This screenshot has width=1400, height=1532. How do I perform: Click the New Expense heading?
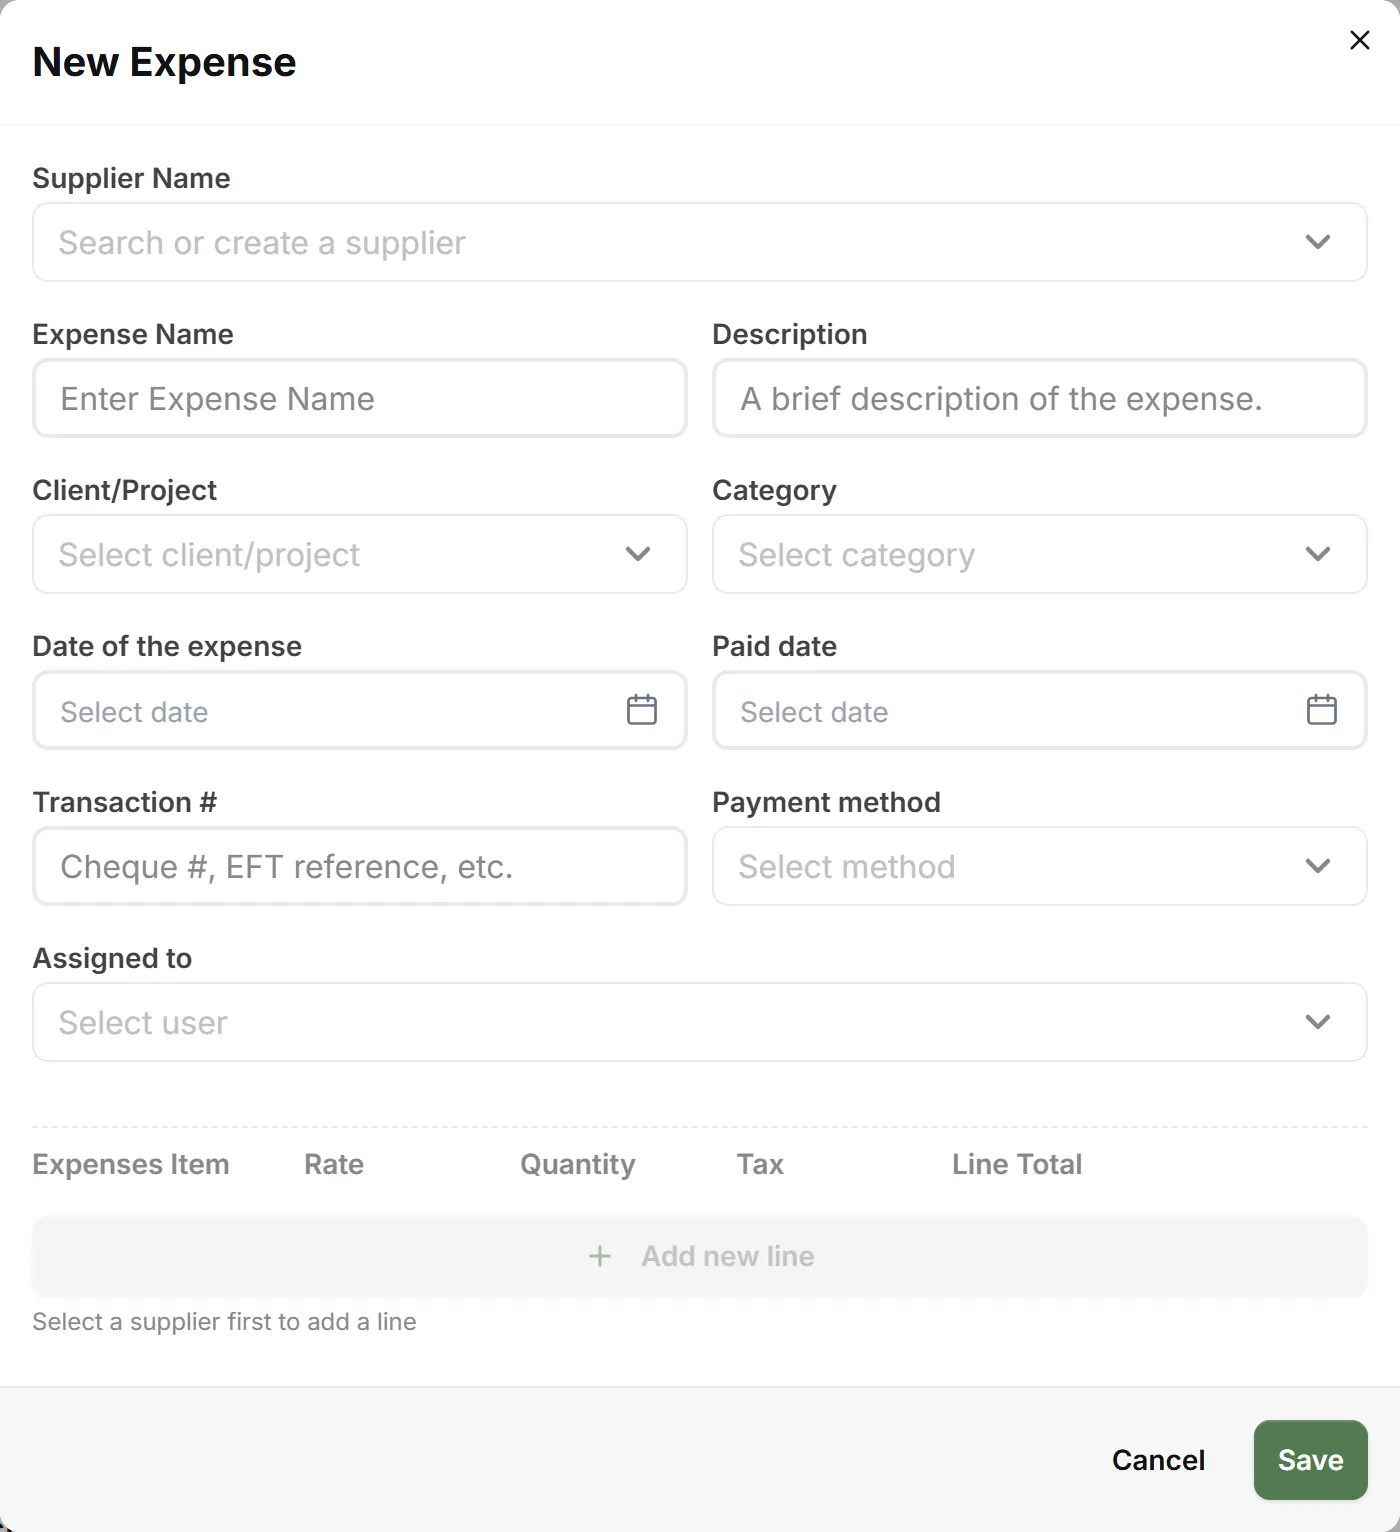[x=164, y=62]
